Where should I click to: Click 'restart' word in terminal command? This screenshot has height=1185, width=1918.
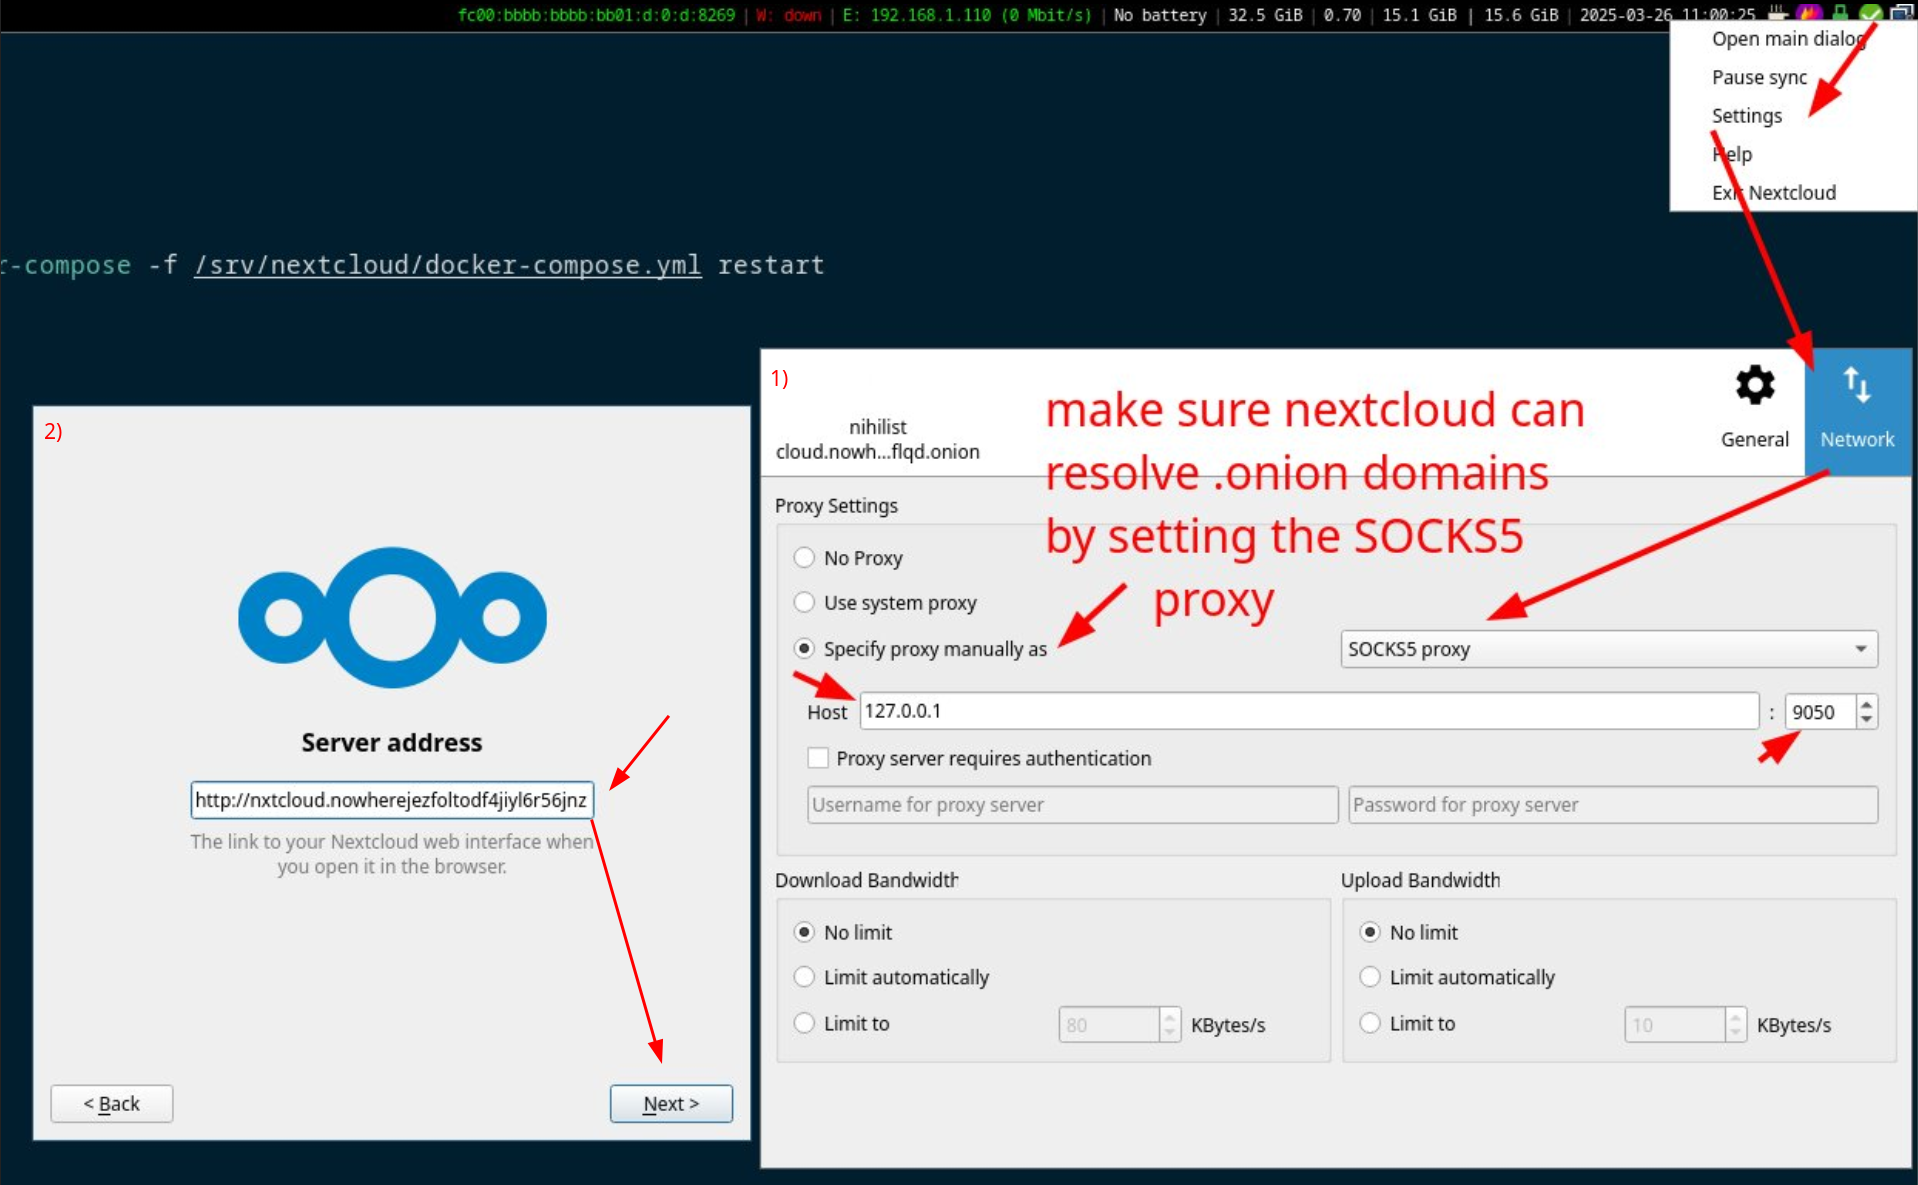tap(771, 265)
